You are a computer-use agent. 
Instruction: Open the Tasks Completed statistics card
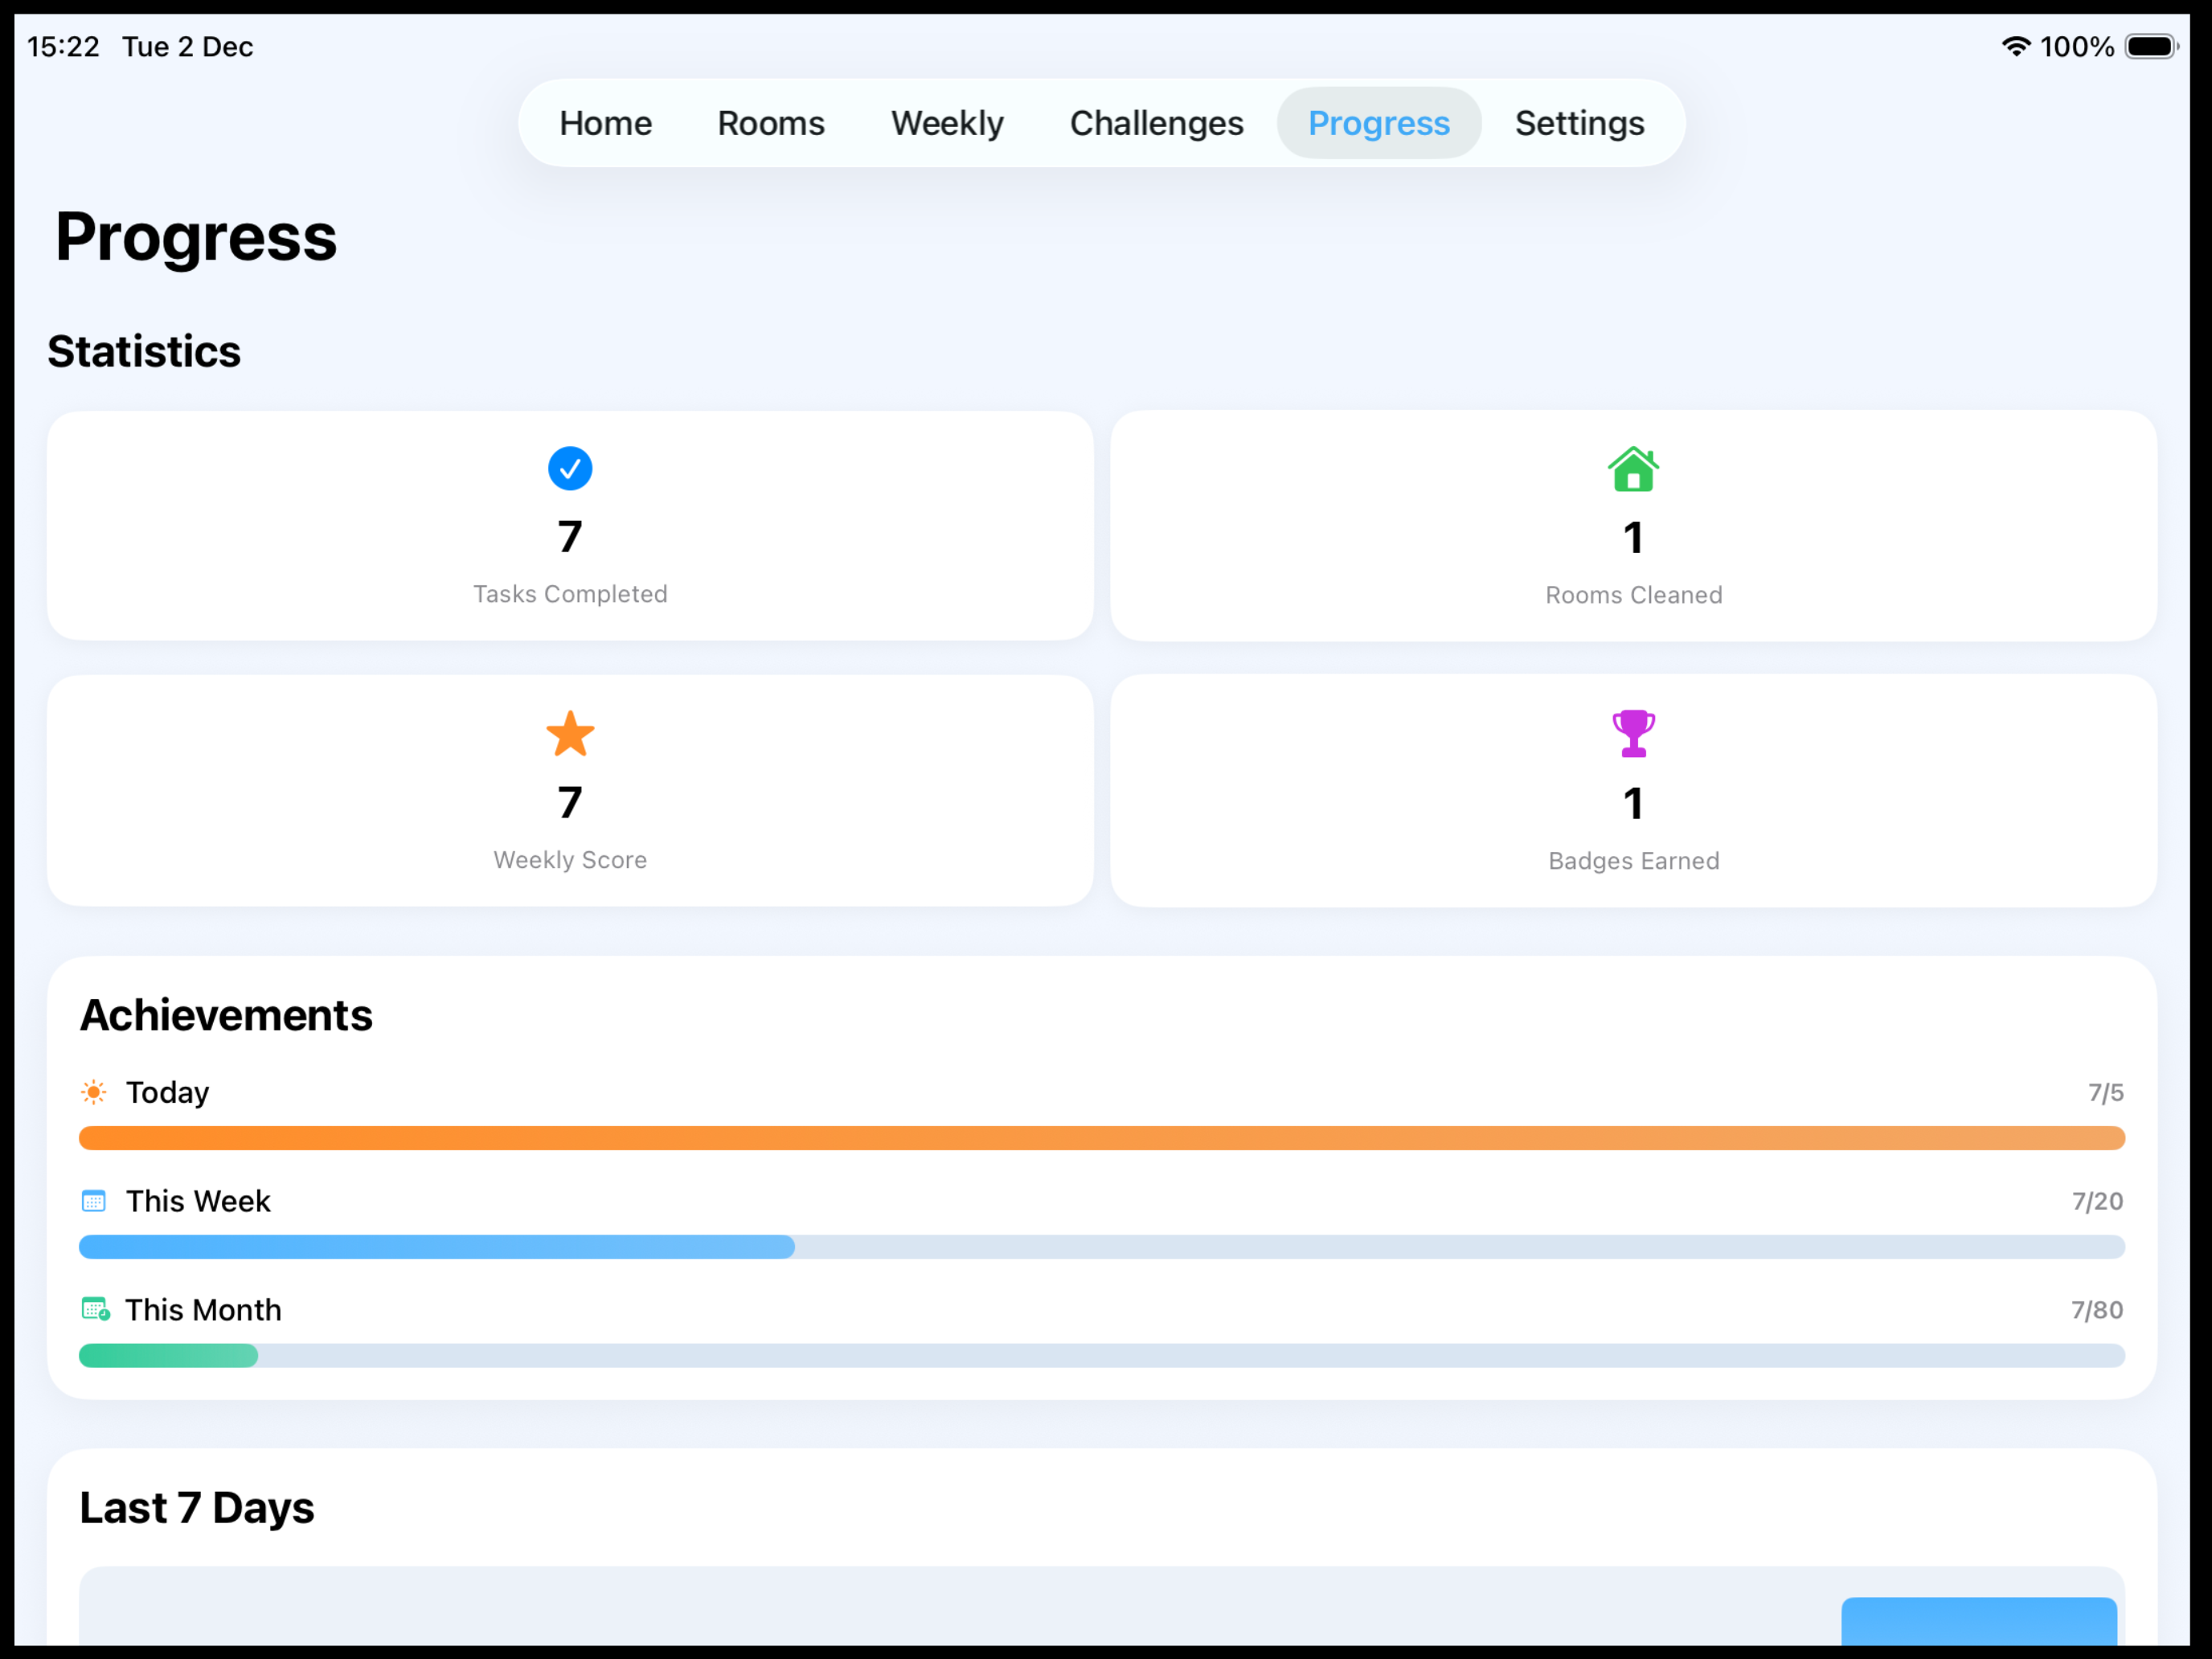point(570,526)
